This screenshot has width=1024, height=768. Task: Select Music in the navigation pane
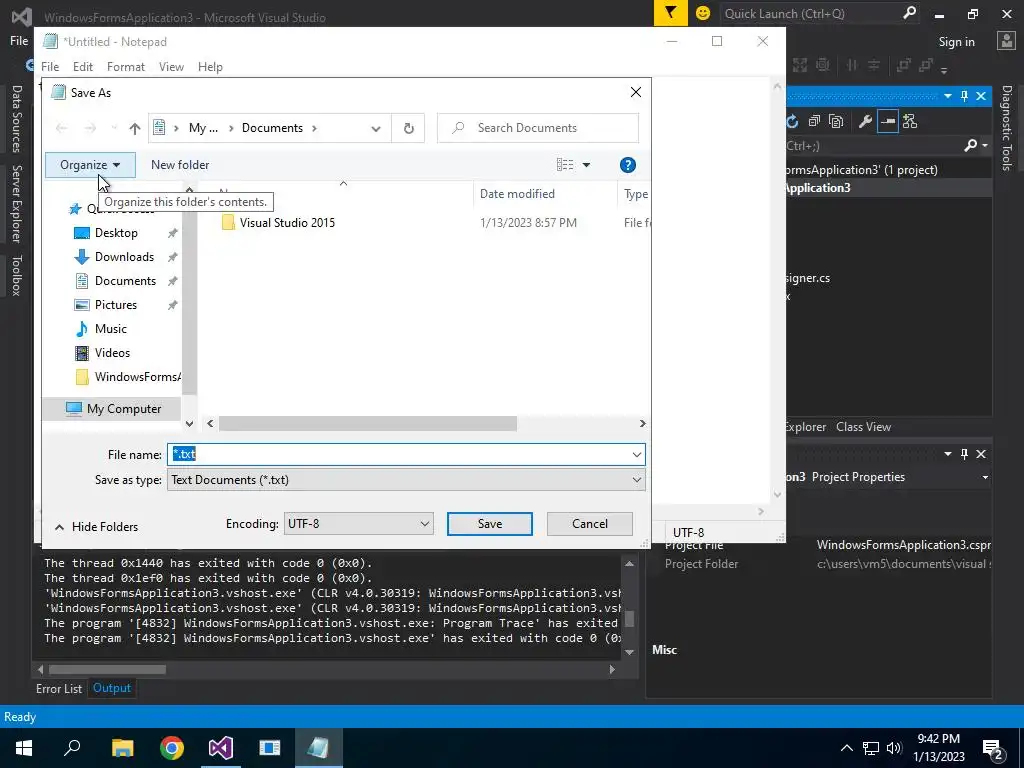pos(110,328)
